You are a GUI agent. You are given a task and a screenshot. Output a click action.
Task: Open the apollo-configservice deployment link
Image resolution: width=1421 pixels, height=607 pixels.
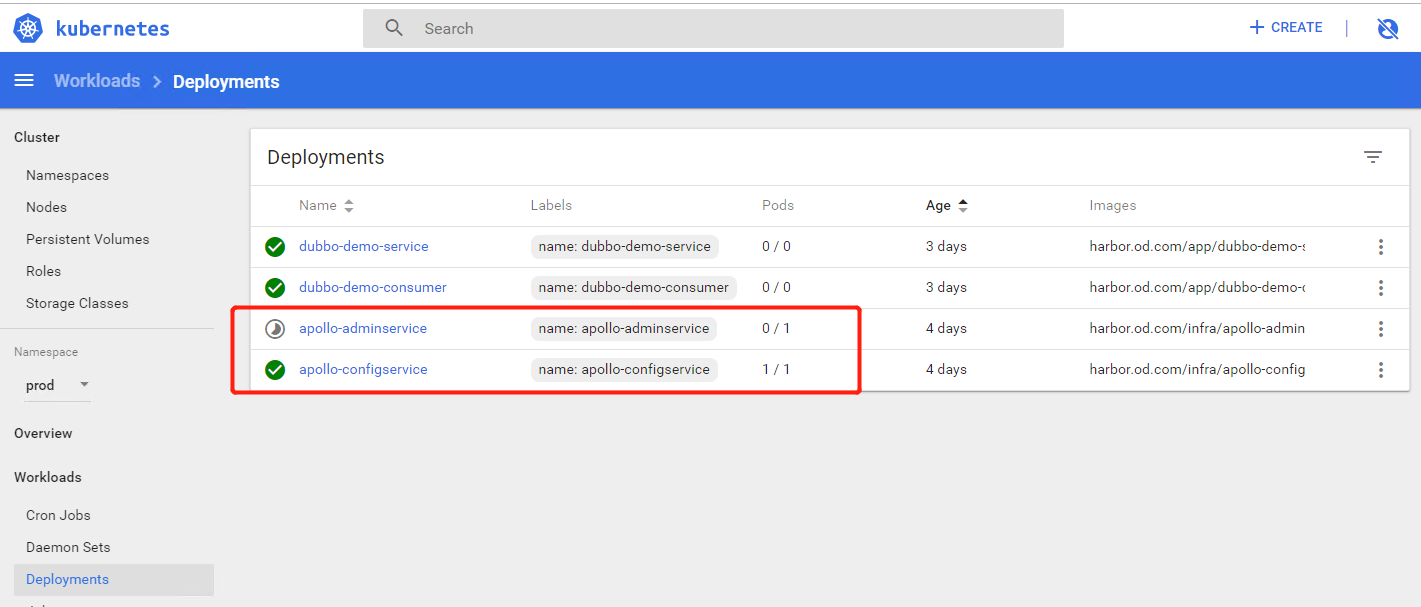[363, 370]
